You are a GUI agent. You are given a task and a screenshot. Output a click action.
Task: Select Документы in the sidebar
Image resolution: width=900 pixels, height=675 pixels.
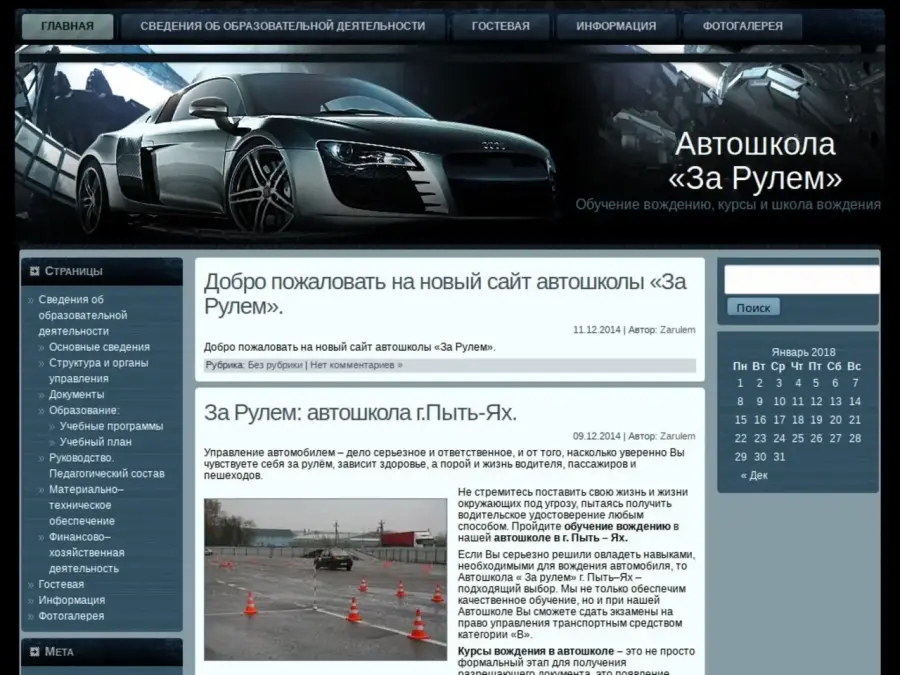point(76,395)
